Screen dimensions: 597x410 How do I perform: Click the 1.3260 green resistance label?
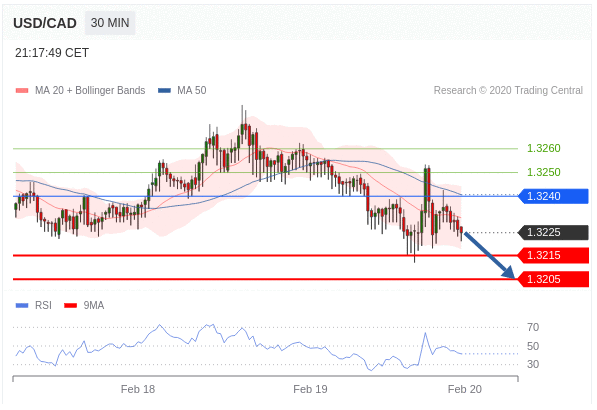click(x=544, y=148)
